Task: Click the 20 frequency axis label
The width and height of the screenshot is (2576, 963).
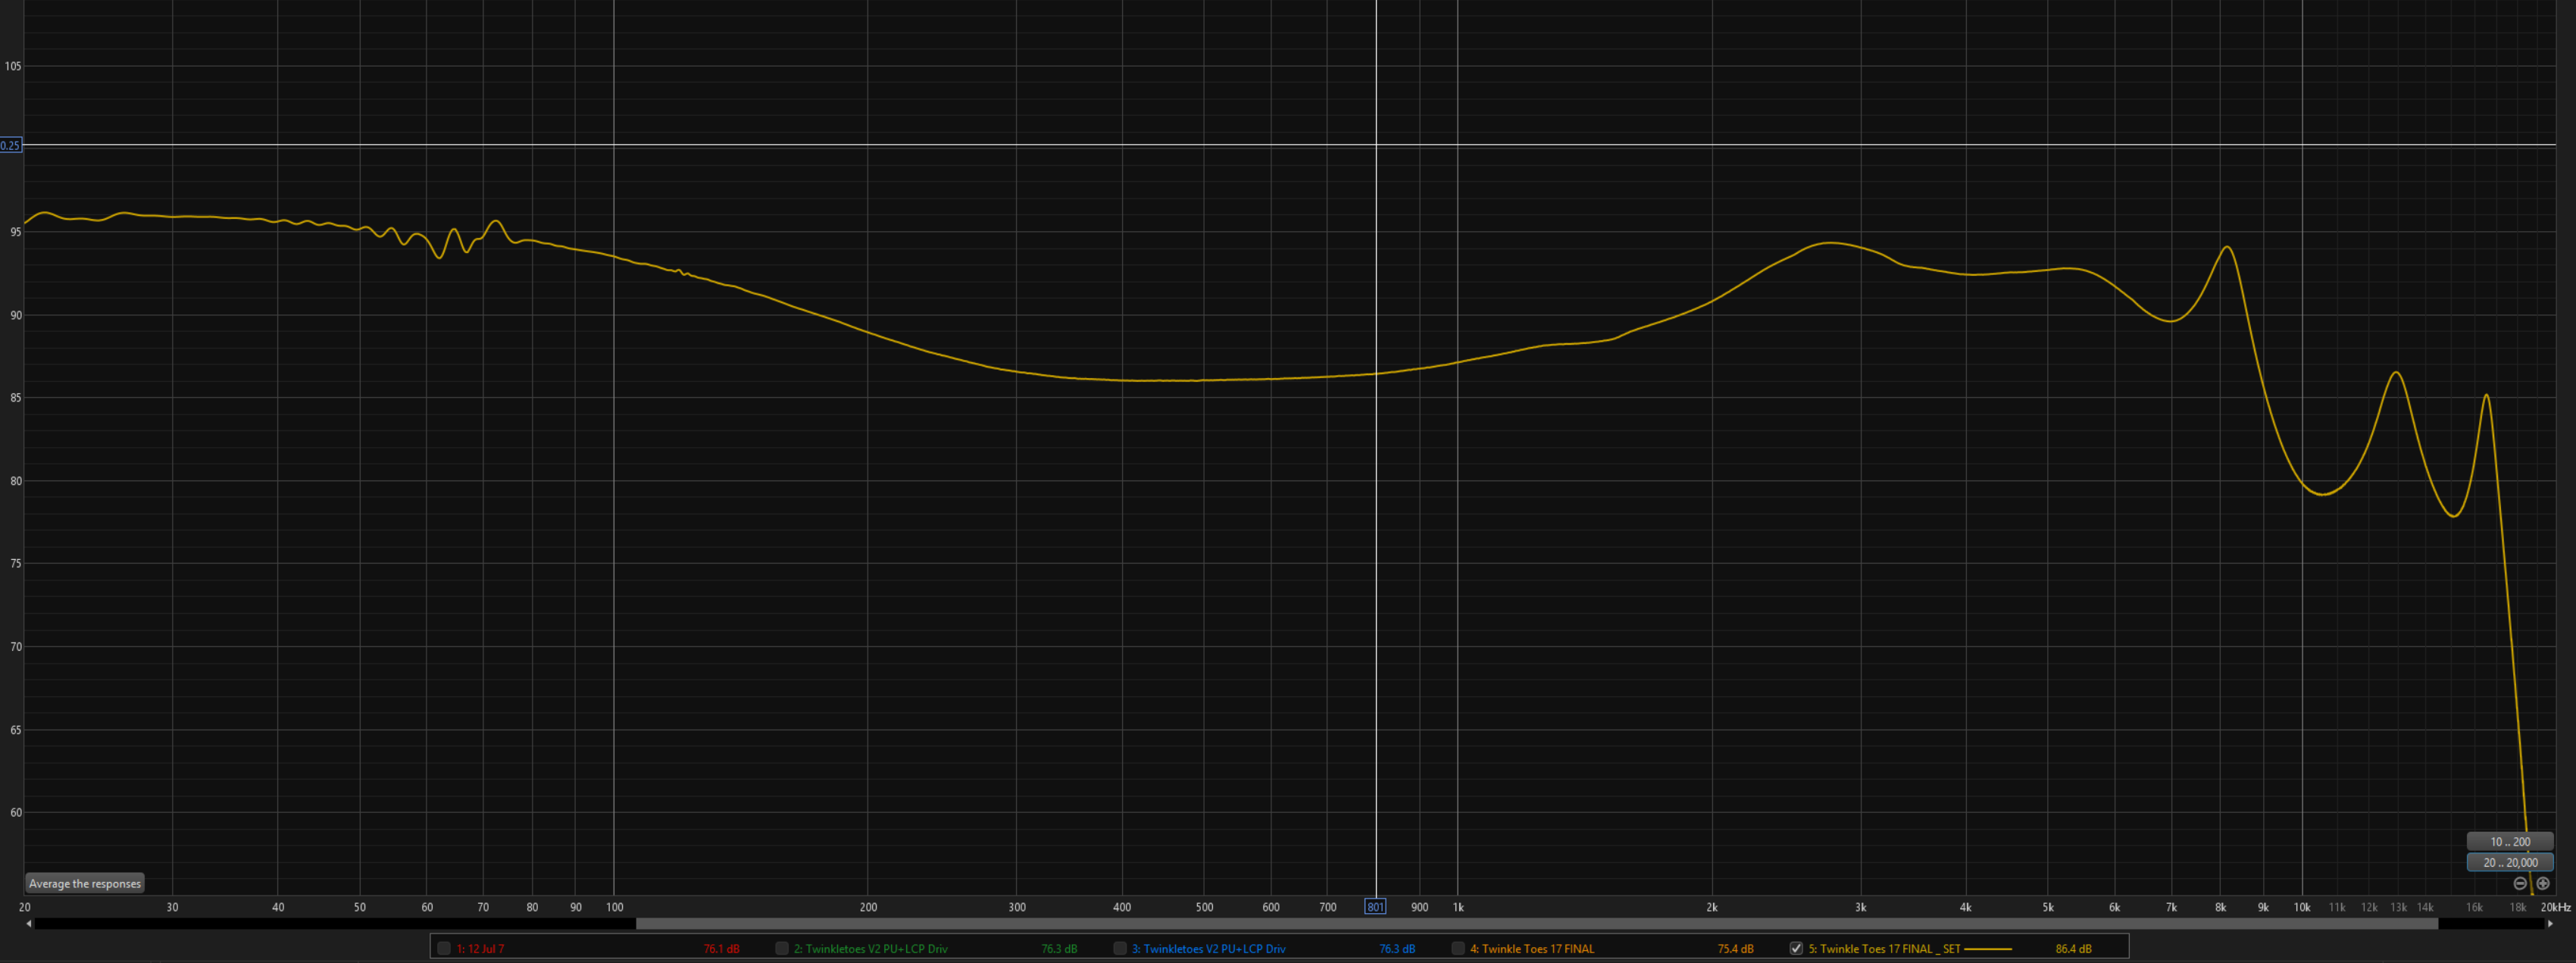Action: (24, 908)
